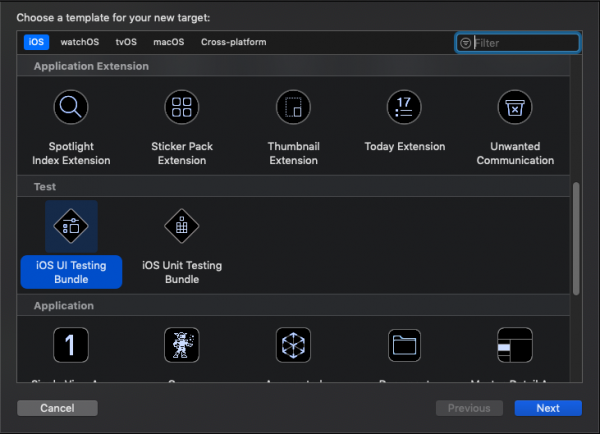The height and width of the screenshot is (434, 600).
Task: Pick the Document app folder icon
Action: [x=404, y=345]
